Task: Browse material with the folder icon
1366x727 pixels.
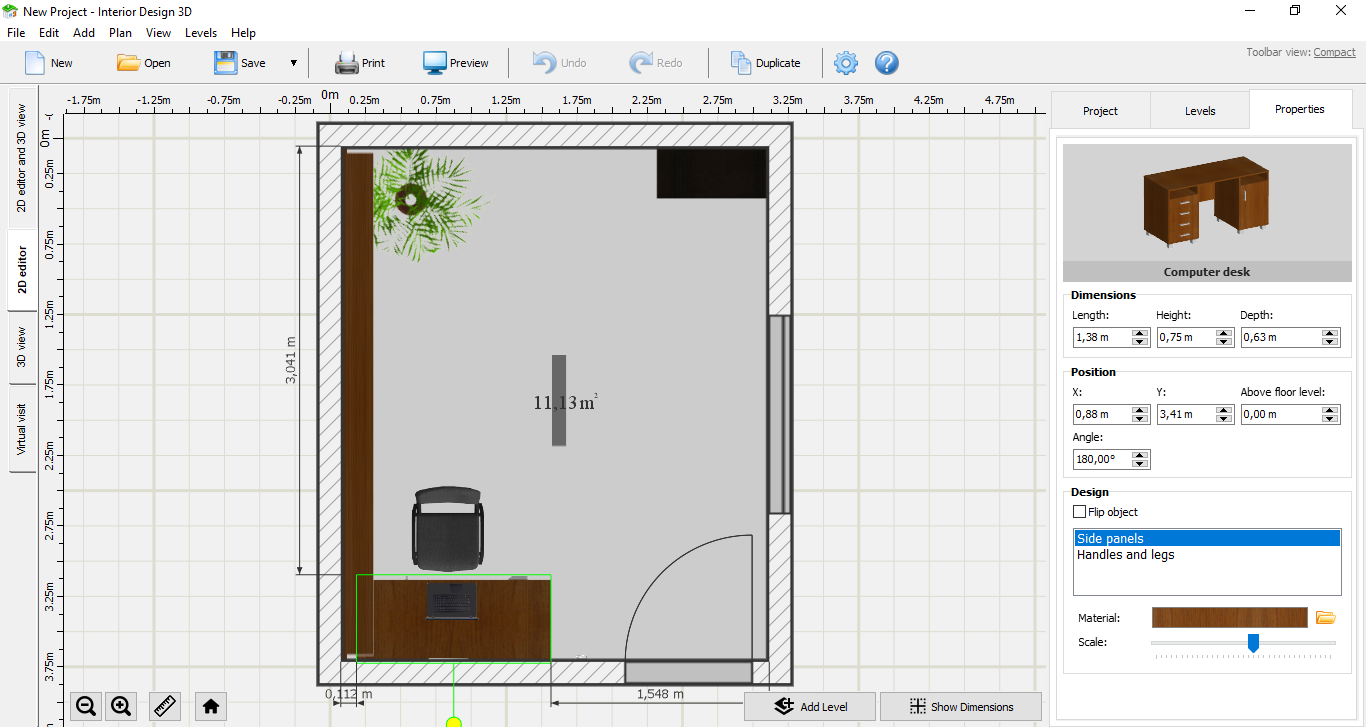Action: point(1326,618)
